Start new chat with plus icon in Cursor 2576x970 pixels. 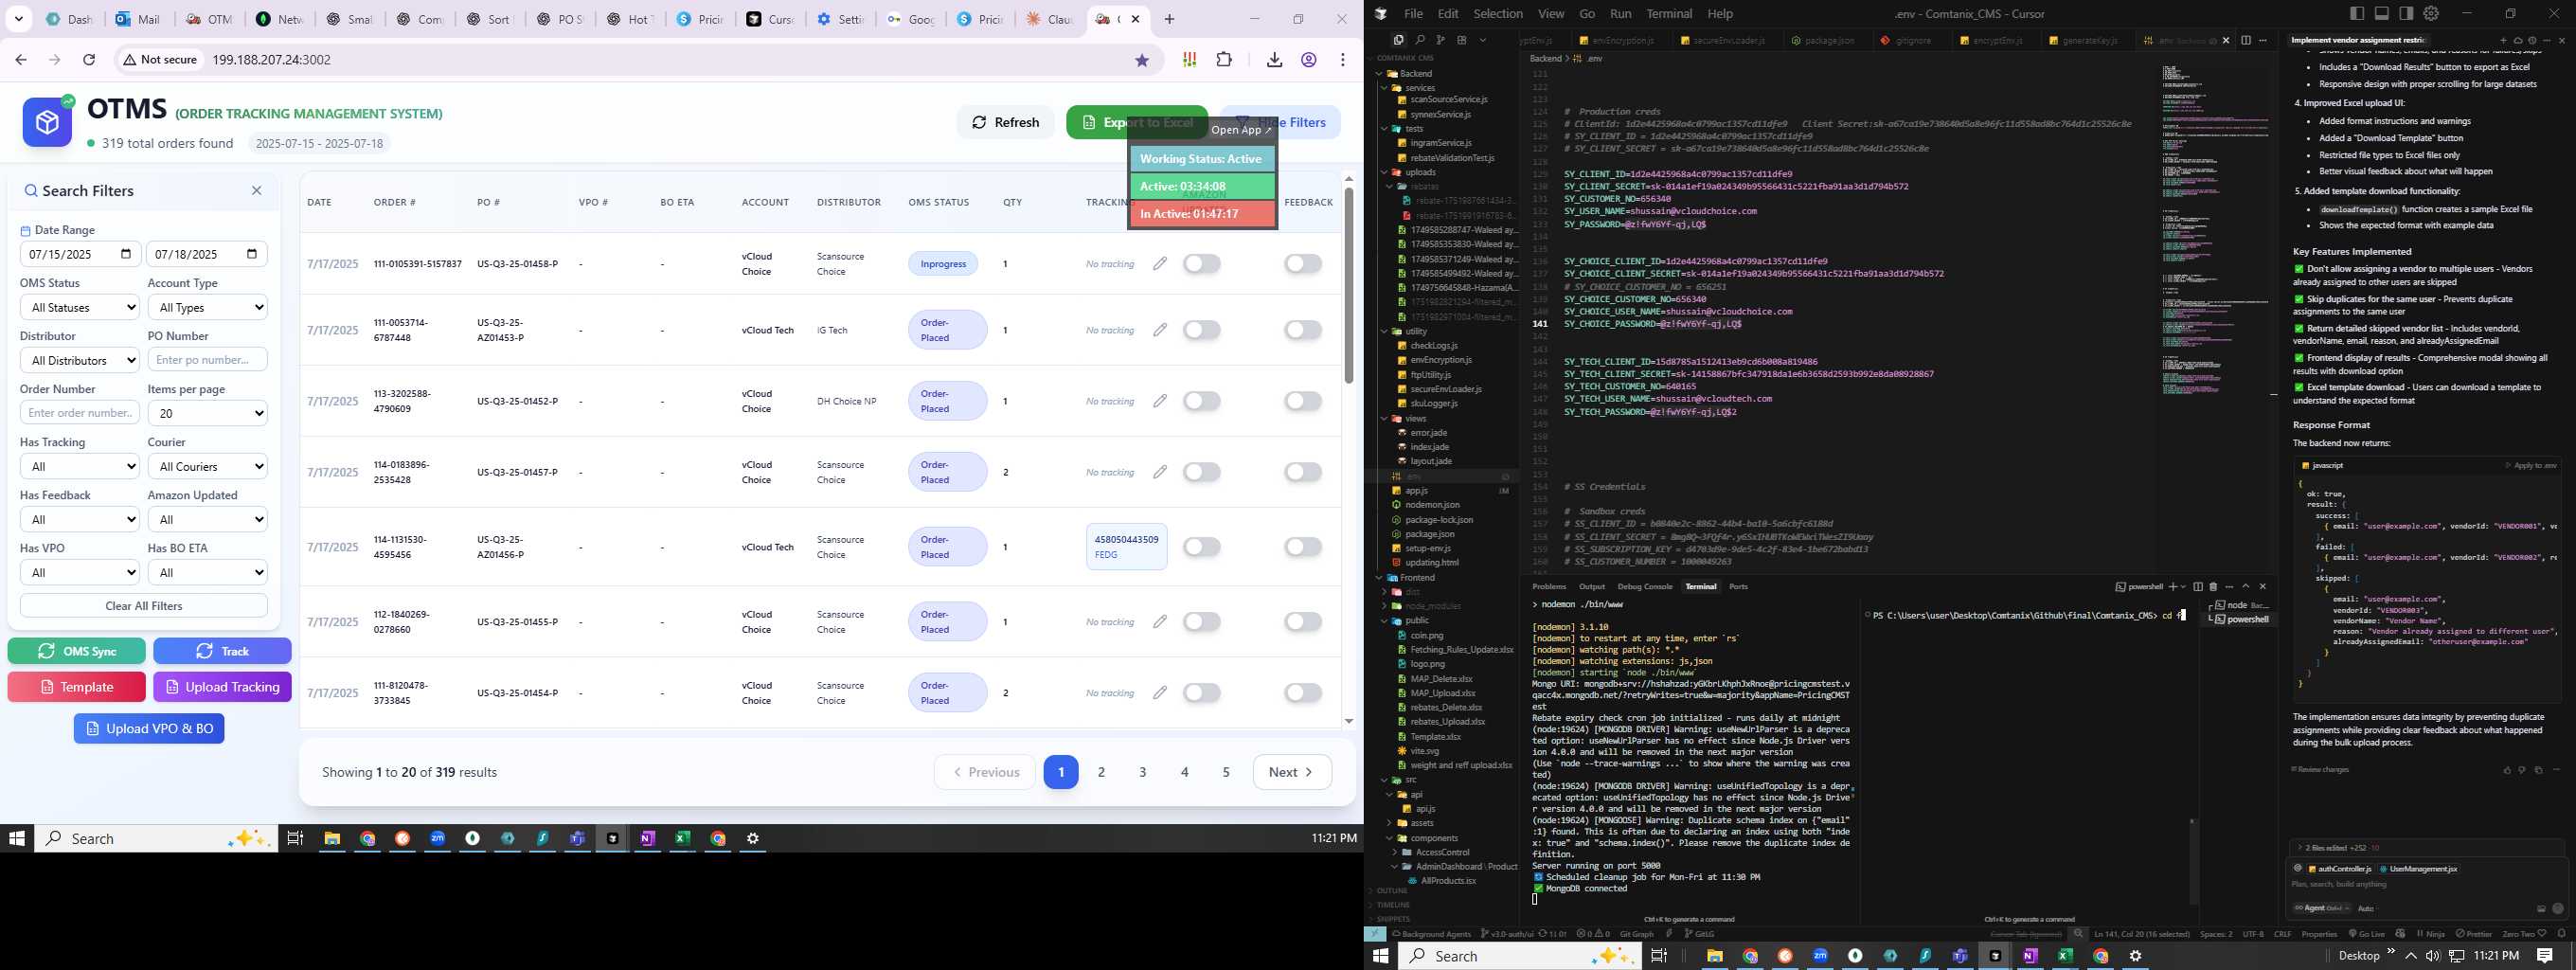tap(2503, 40)
